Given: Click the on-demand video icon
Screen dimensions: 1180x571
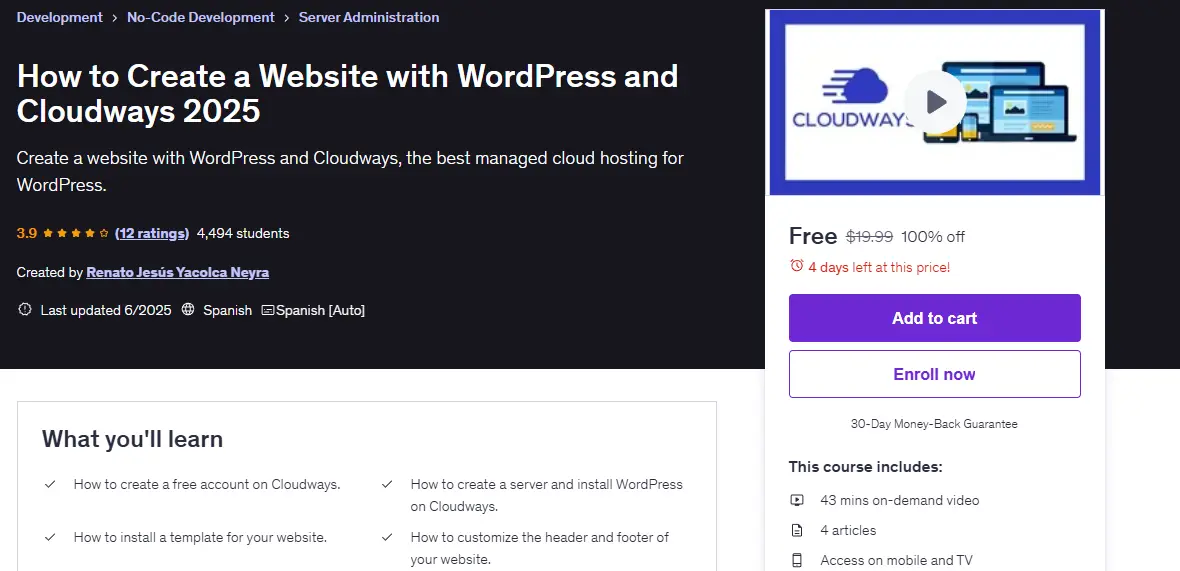Looking at the screenshot, I should 797,500.
